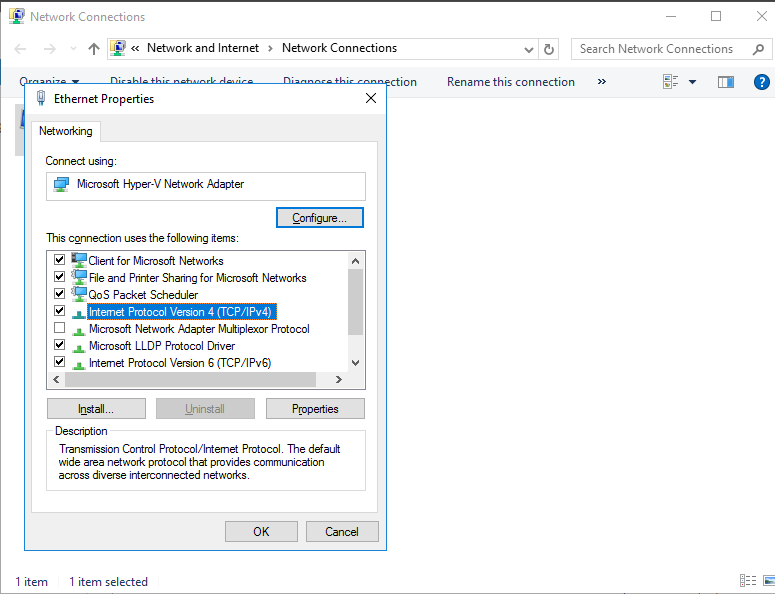Image resolution: width=775 pixels, height=594 pixels.
Task: Uncheck QoS Packet Scheduler checkbox
Action: 59,294
